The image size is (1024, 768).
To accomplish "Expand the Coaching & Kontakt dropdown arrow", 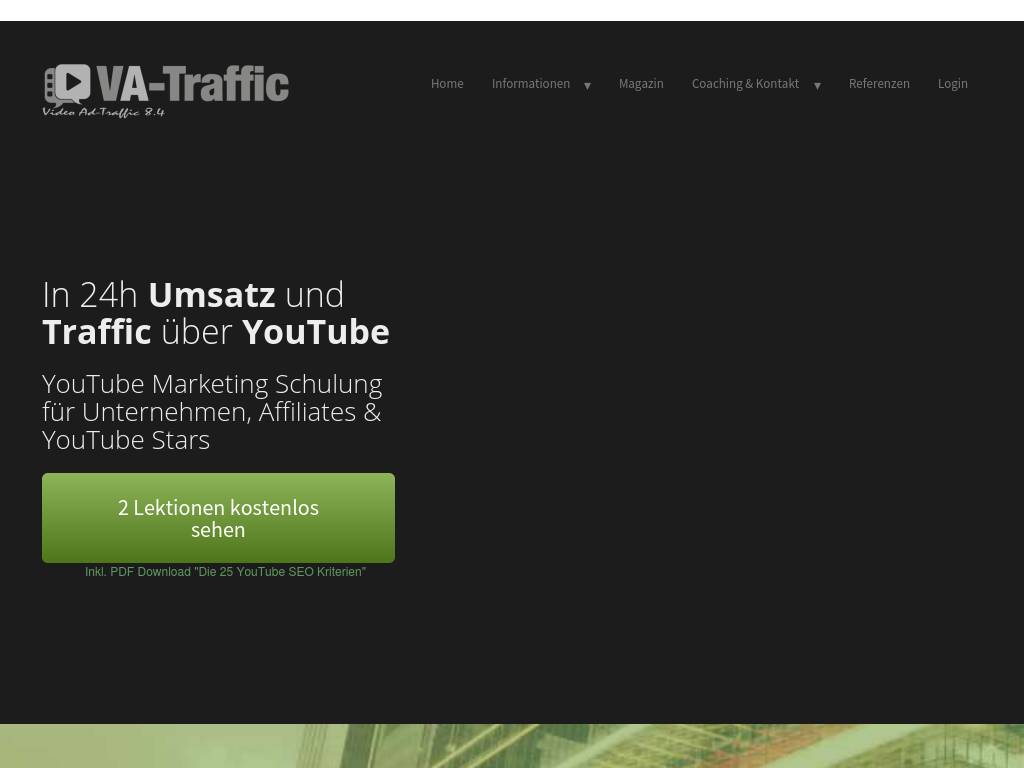I will pyautogui.click(x=817, y=86).
